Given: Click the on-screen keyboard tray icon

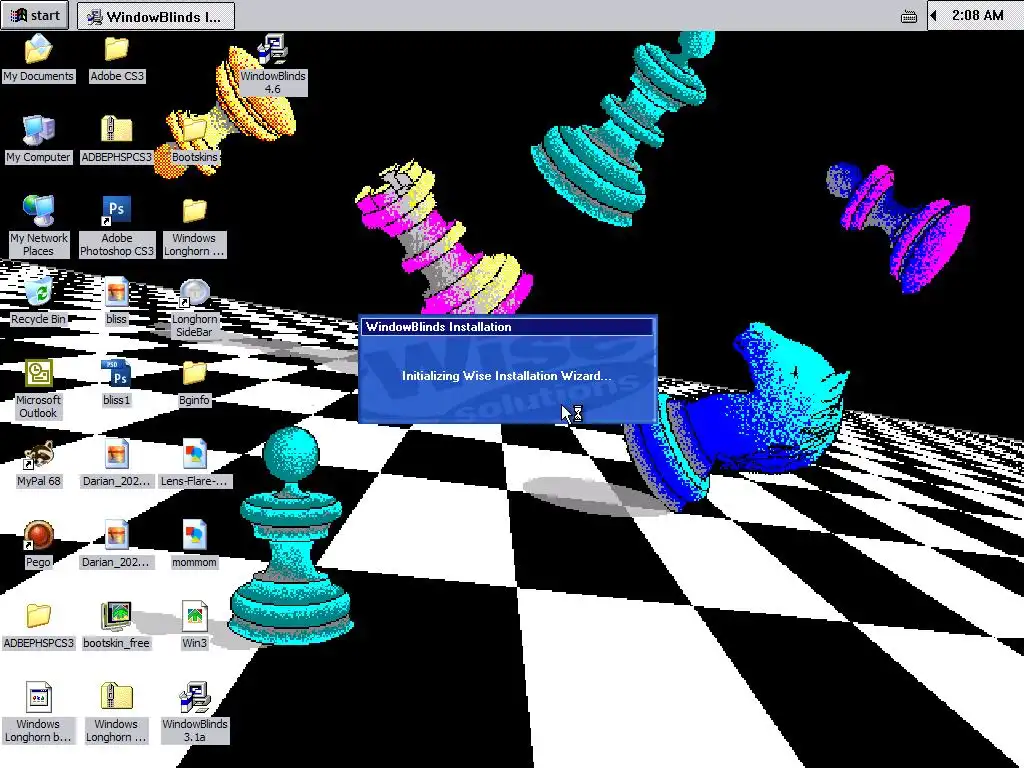Looking at the screenshot, I should (x=908, y=16).
